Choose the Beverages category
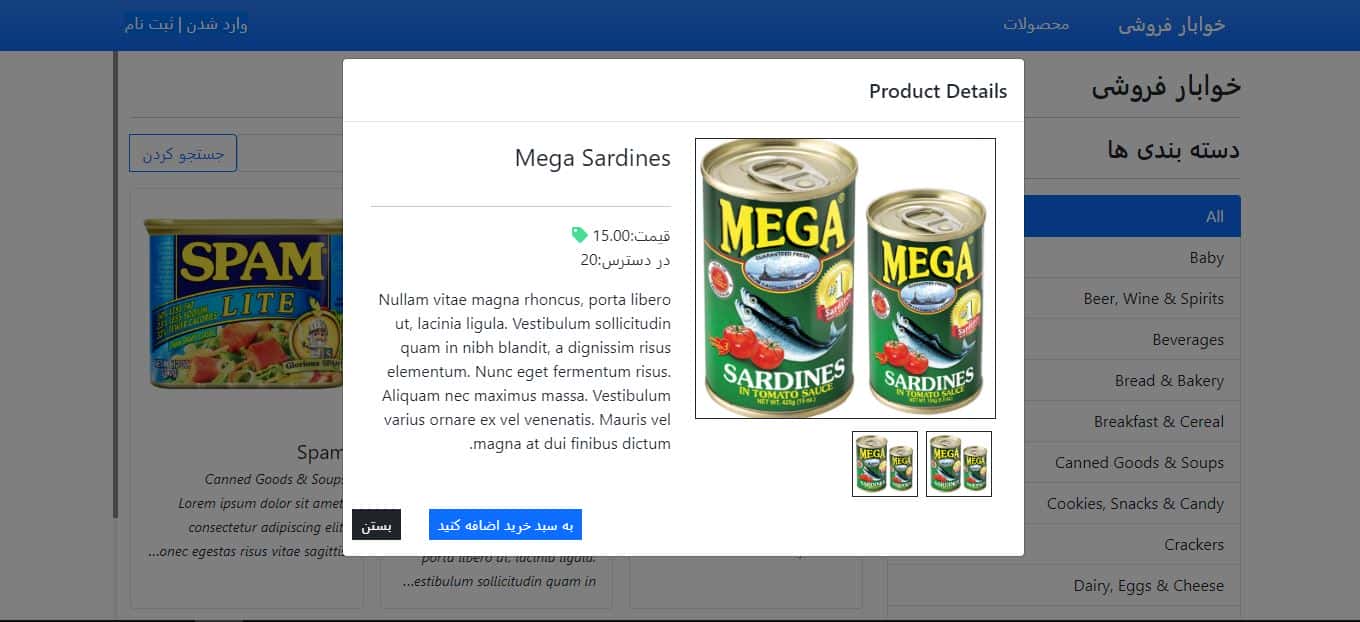Image resolution: width=1360 pixels, height=622 pixels. [x=1132, y=340]
